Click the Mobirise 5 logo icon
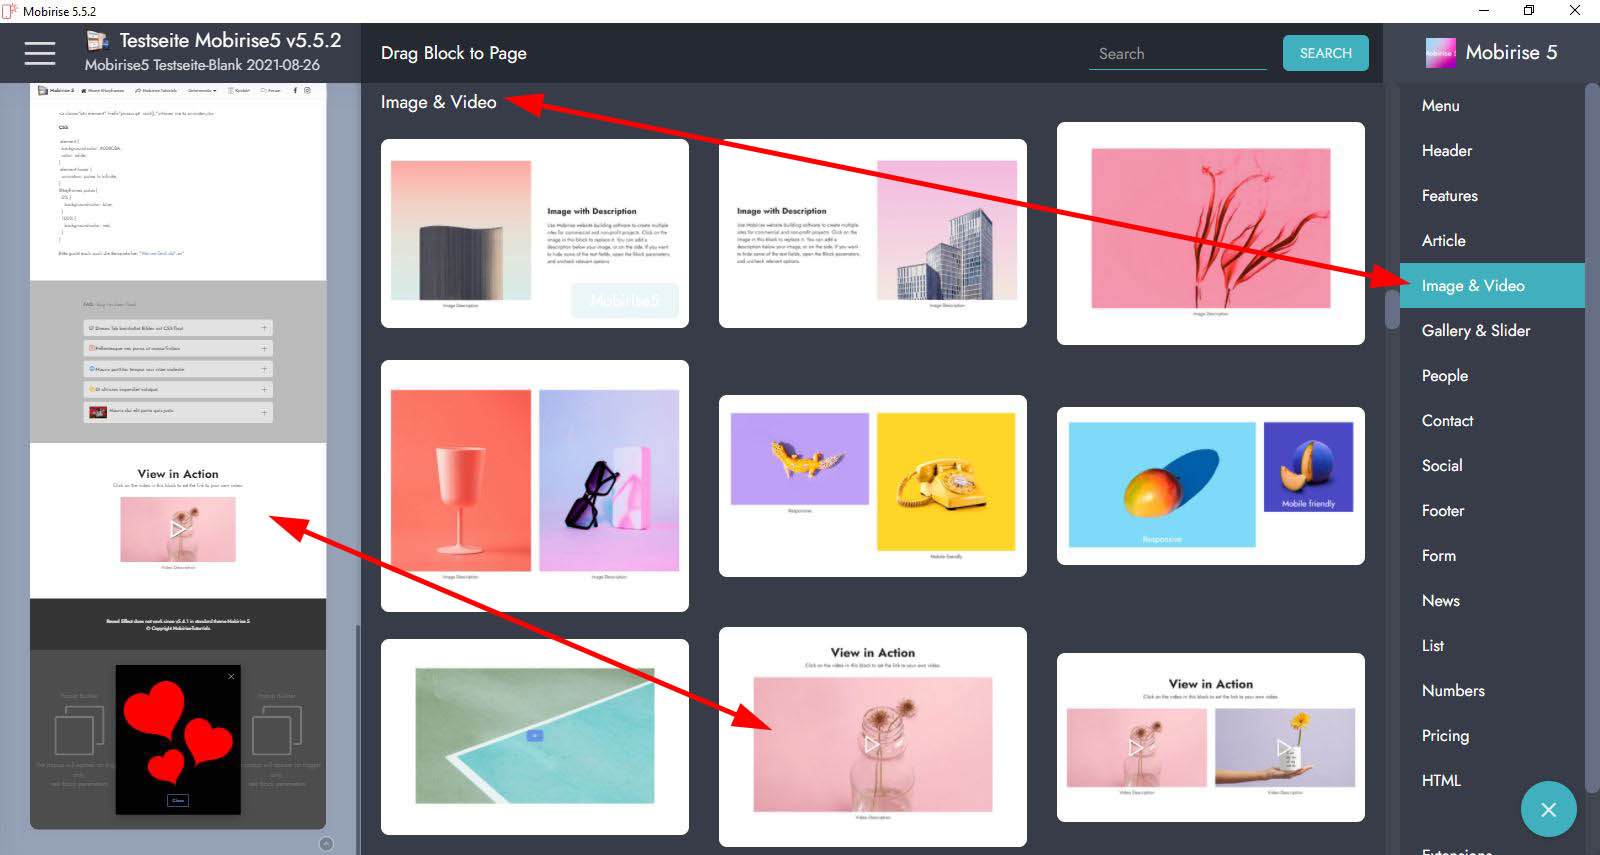 (1441, 53)
